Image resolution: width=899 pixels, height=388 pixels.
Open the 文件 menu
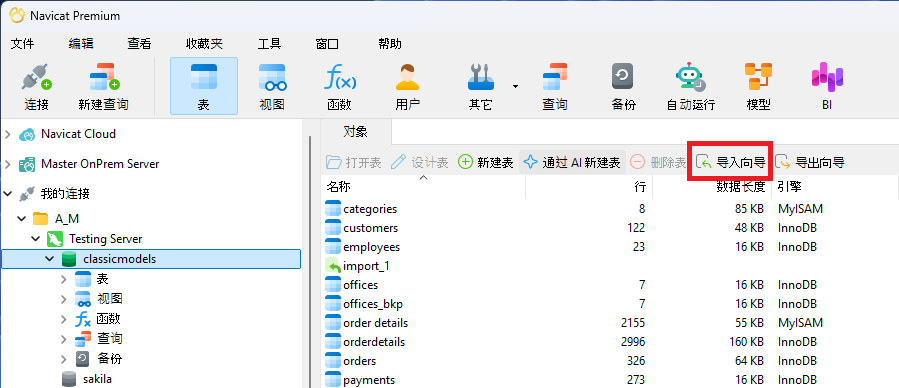coord(23,44)
